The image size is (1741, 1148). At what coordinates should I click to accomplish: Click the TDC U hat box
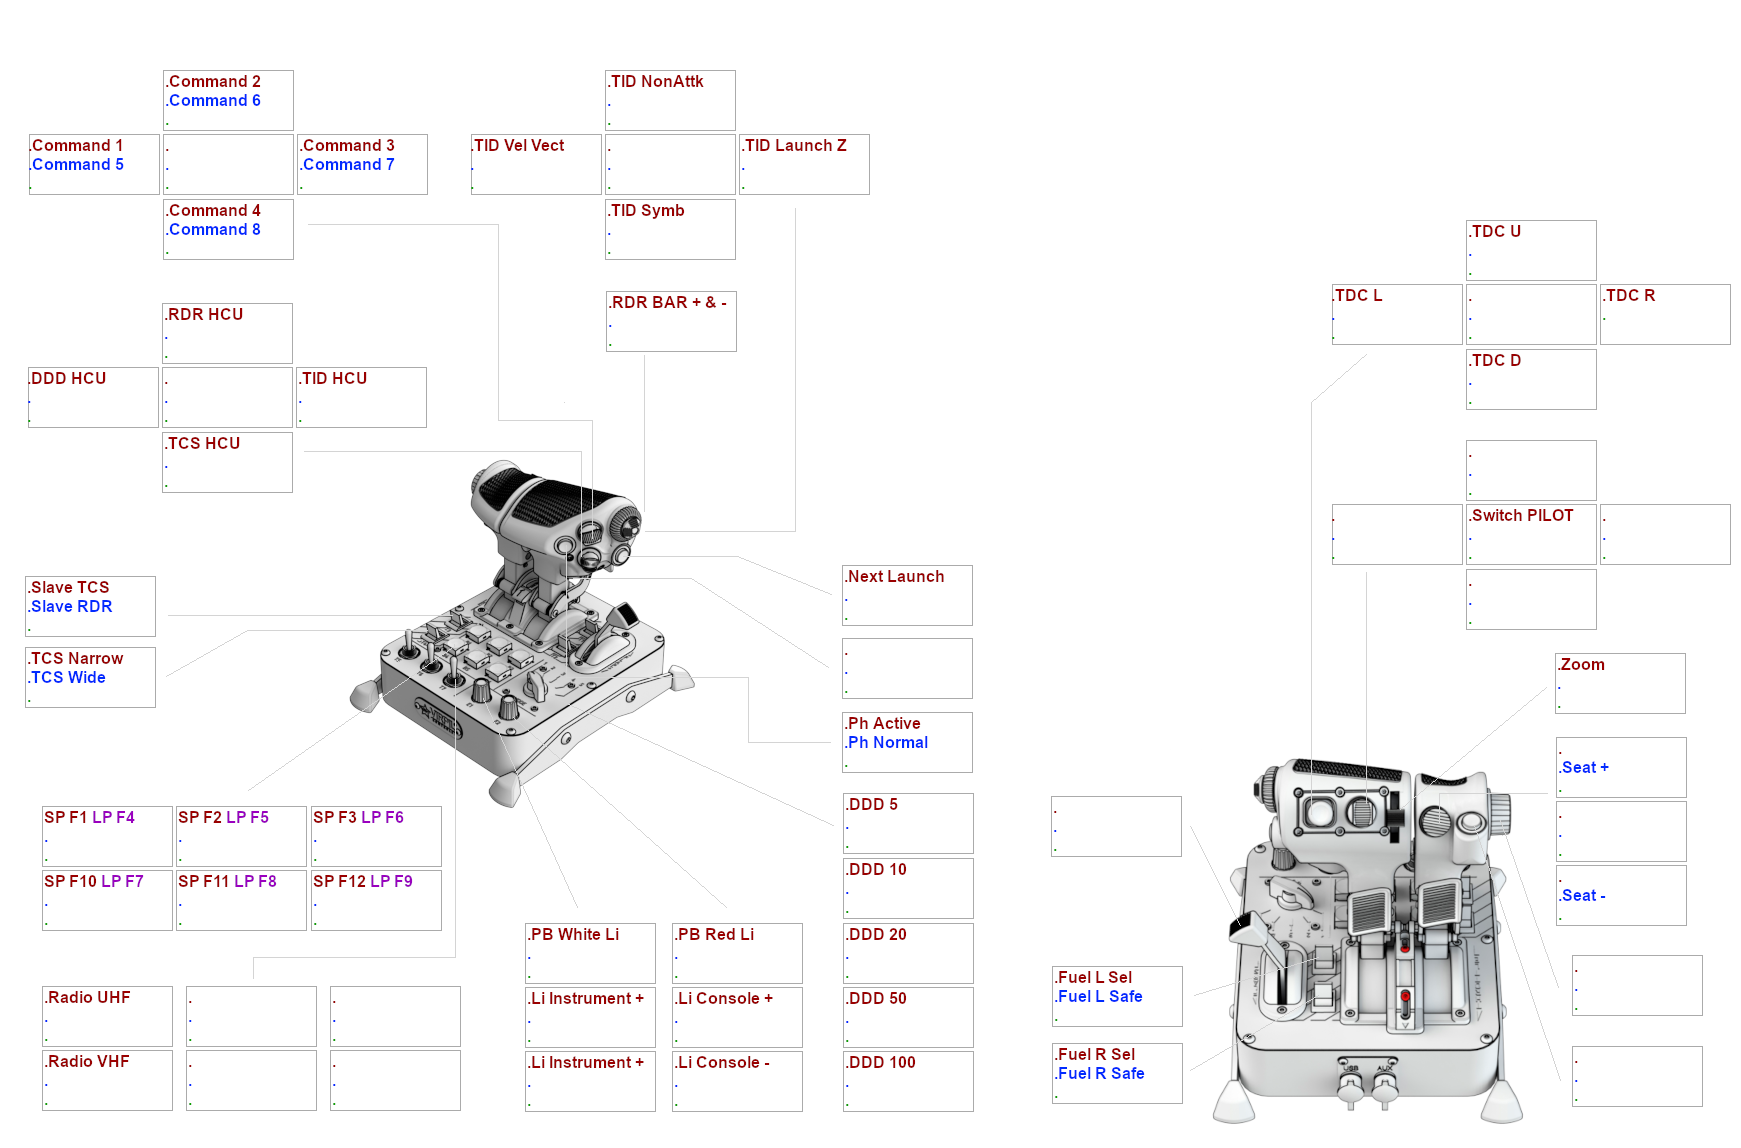pos(1531,250)
